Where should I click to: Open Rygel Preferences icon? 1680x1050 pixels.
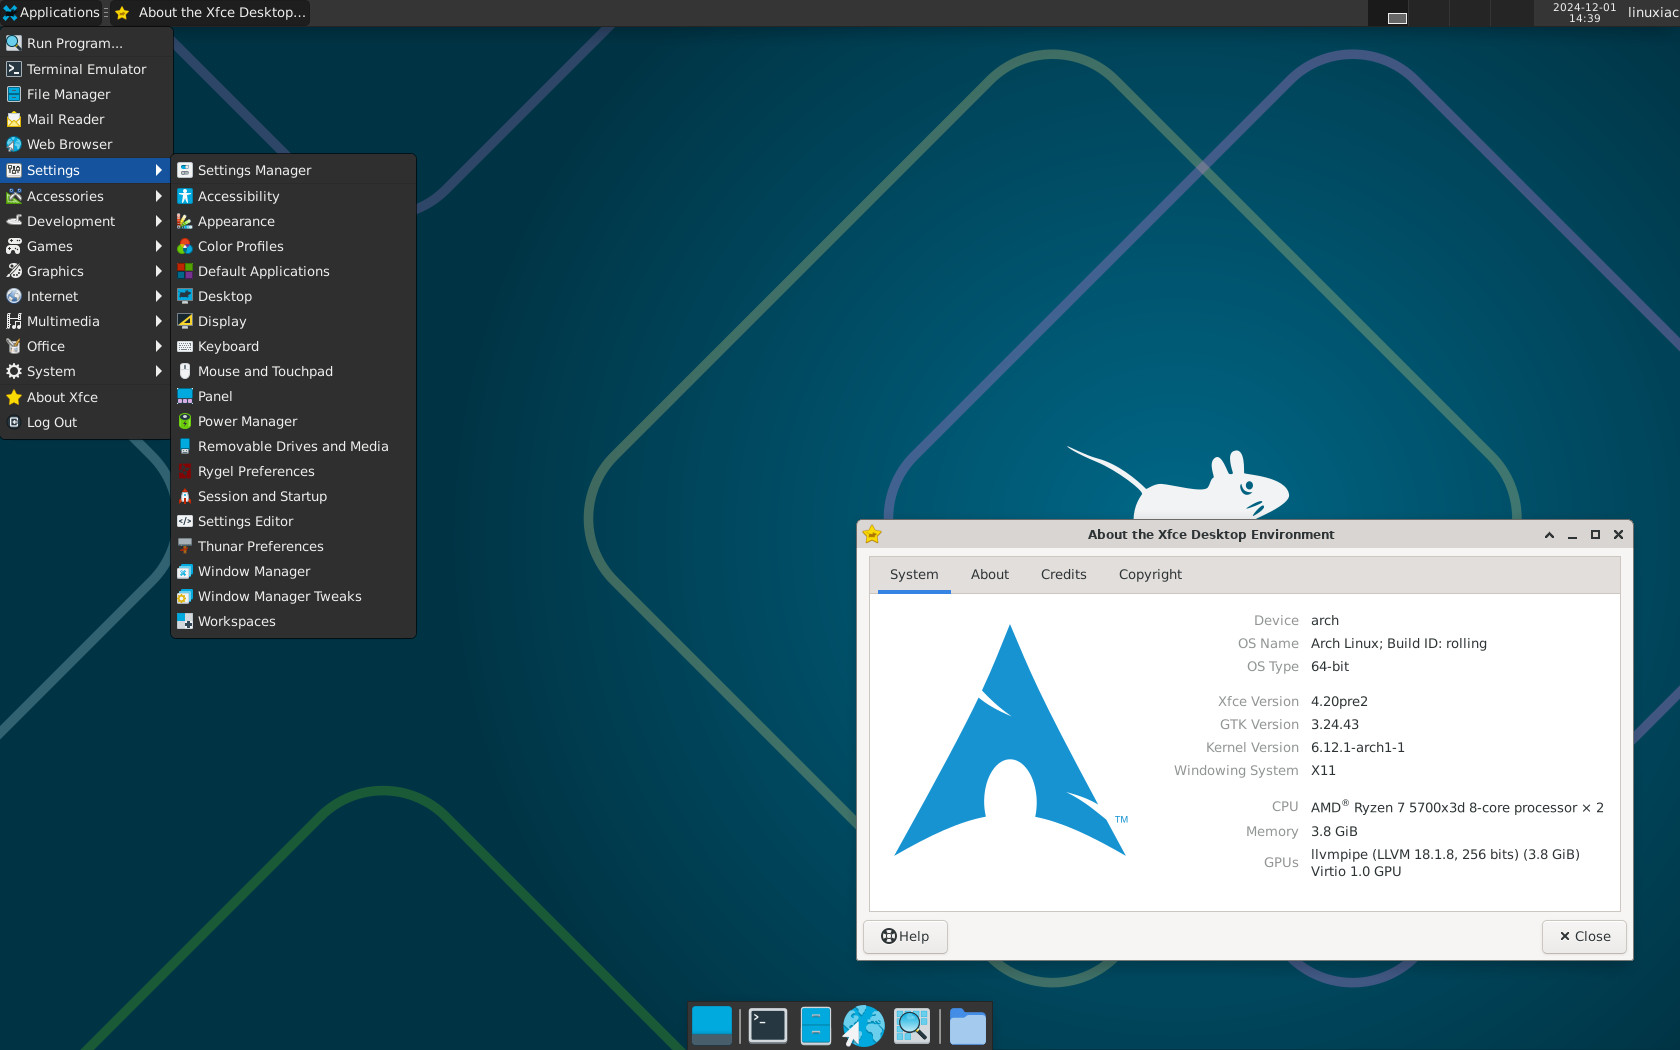(185, 471)
